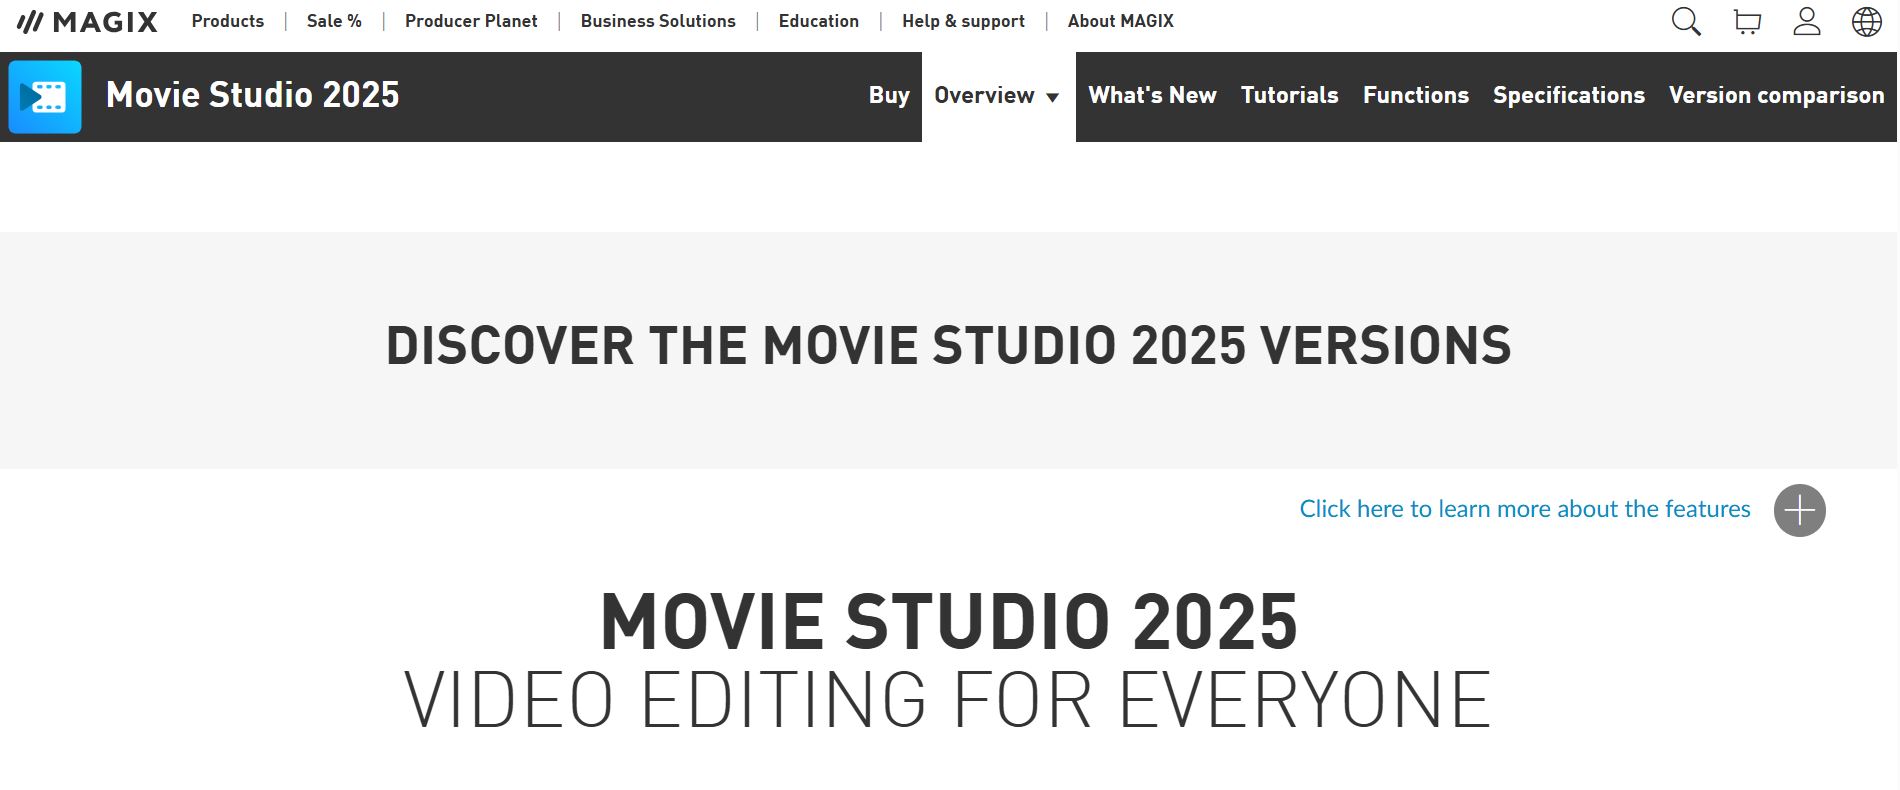Open the Specifications tab
This screenshot has width=1900, height=790.
1569,96
